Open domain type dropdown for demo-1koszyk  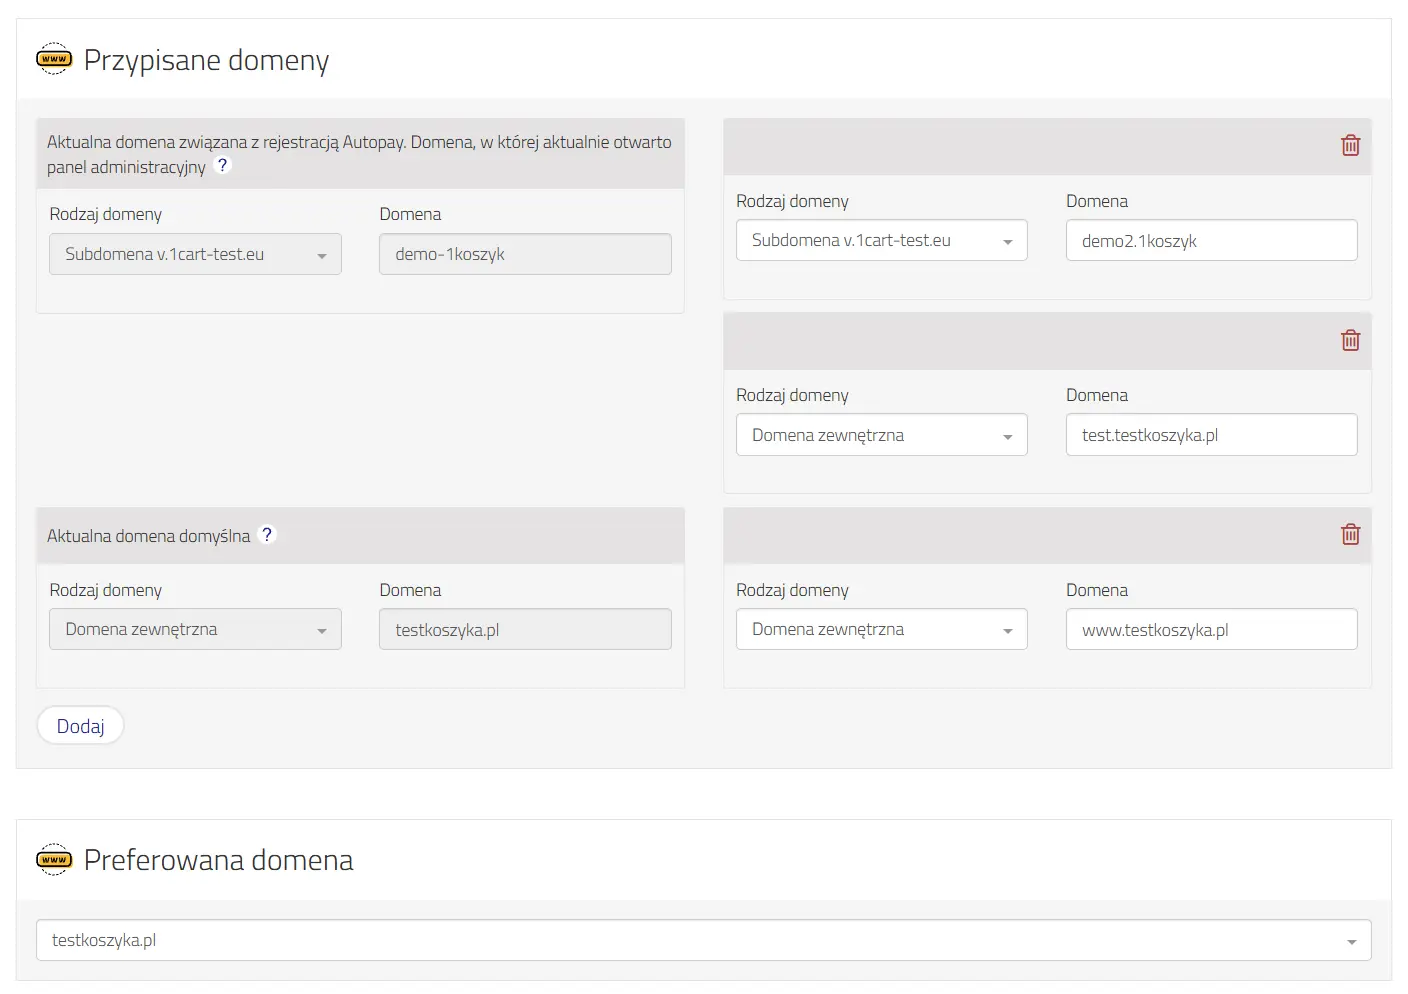tap(195, 254)
